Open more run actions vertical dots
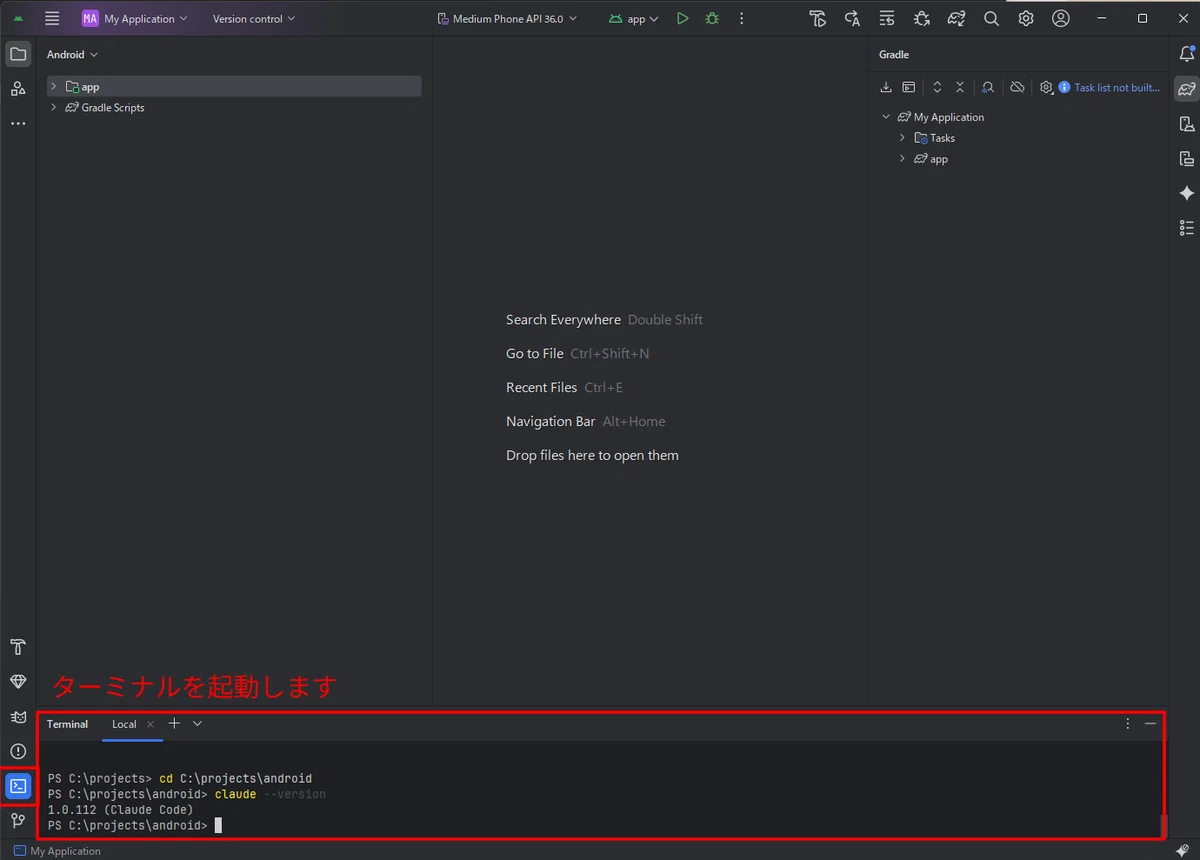This screenshot has width=1200, height=860. [x=741, y=18]
